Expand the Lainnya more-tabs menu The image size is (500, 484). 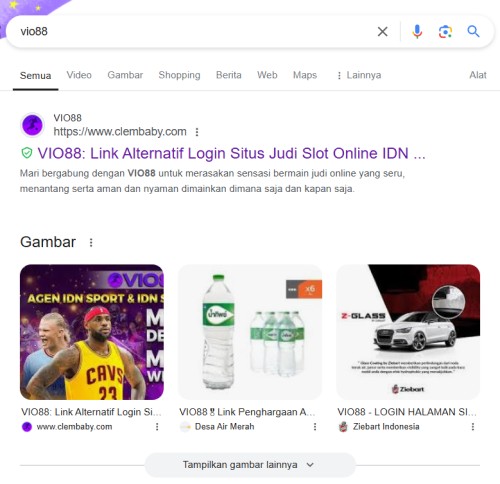click(x=359, y=75)
